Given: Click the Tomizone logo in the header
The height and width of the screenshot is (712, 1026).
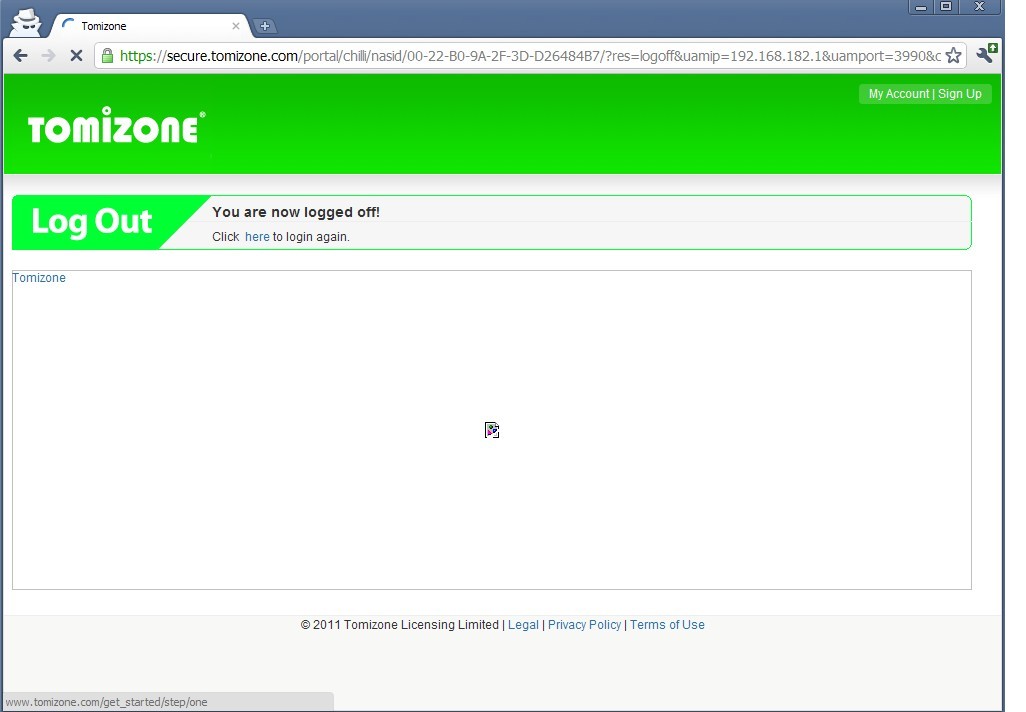Looking at the screenshot, I should [116, 125].
